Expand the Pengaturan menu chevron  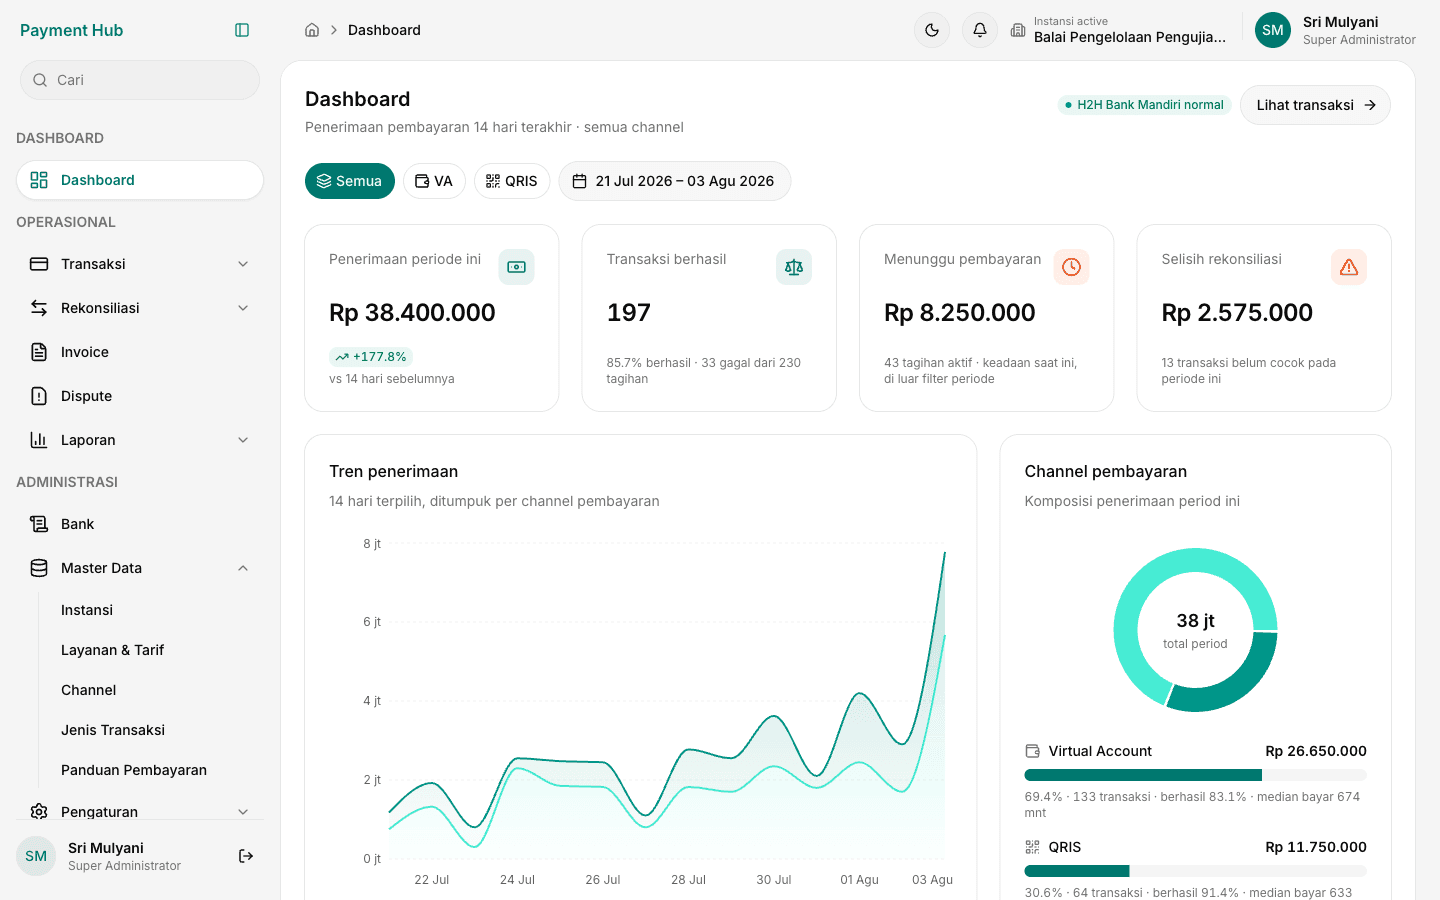click(x=243, y=812)
